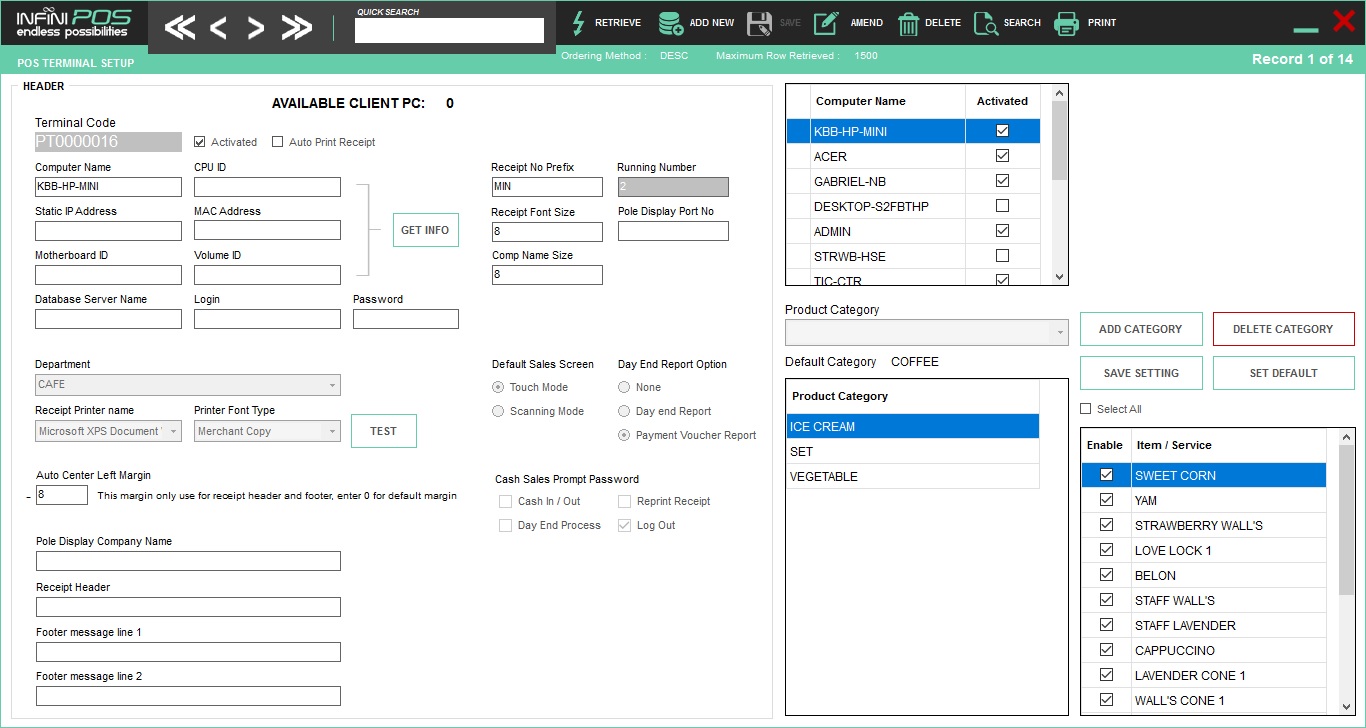Viewport: 1366px width, 728px height.
Task: Select ICE CREAM product category
Action: pos(912,427)
